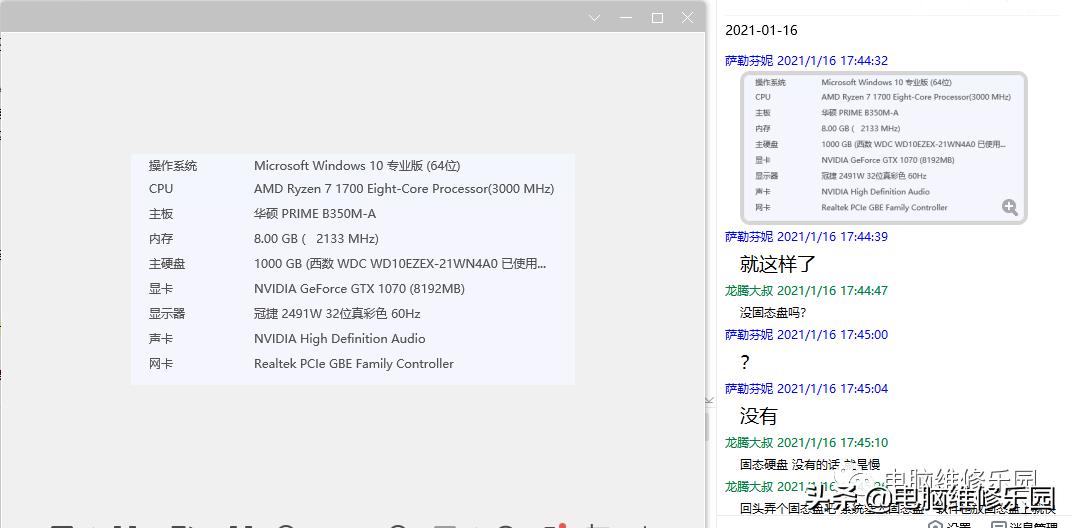Screen dimensions: 1072x528
Task: Click sender line 龙腾大叔 2021/1/16 17:45:10
Action: [x=806, y=443]
